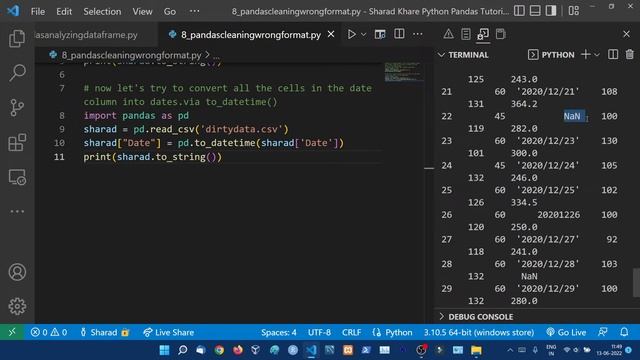Switch to the Terminal panel icon
Screen dimensions: 640x360
tap(483, 34)
